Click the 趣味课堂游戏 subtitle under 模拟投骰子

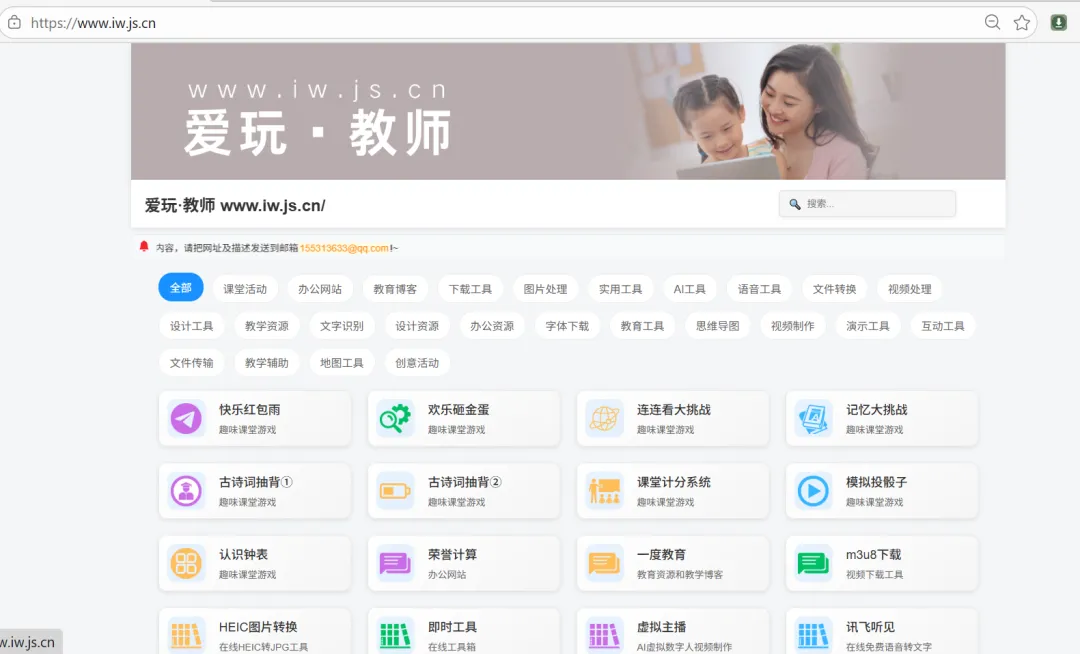(874, 502)
